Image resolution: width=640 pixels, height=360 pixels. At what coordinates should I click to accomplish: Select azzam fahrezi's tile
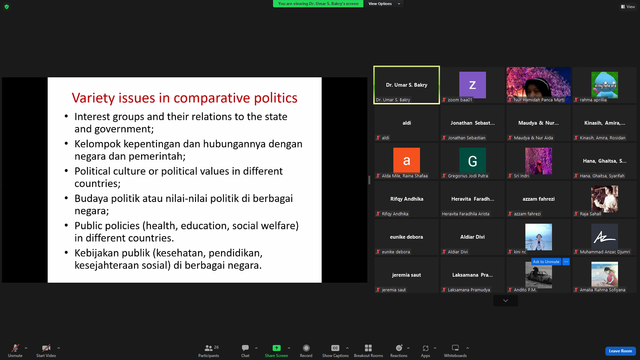click(538, 199)
